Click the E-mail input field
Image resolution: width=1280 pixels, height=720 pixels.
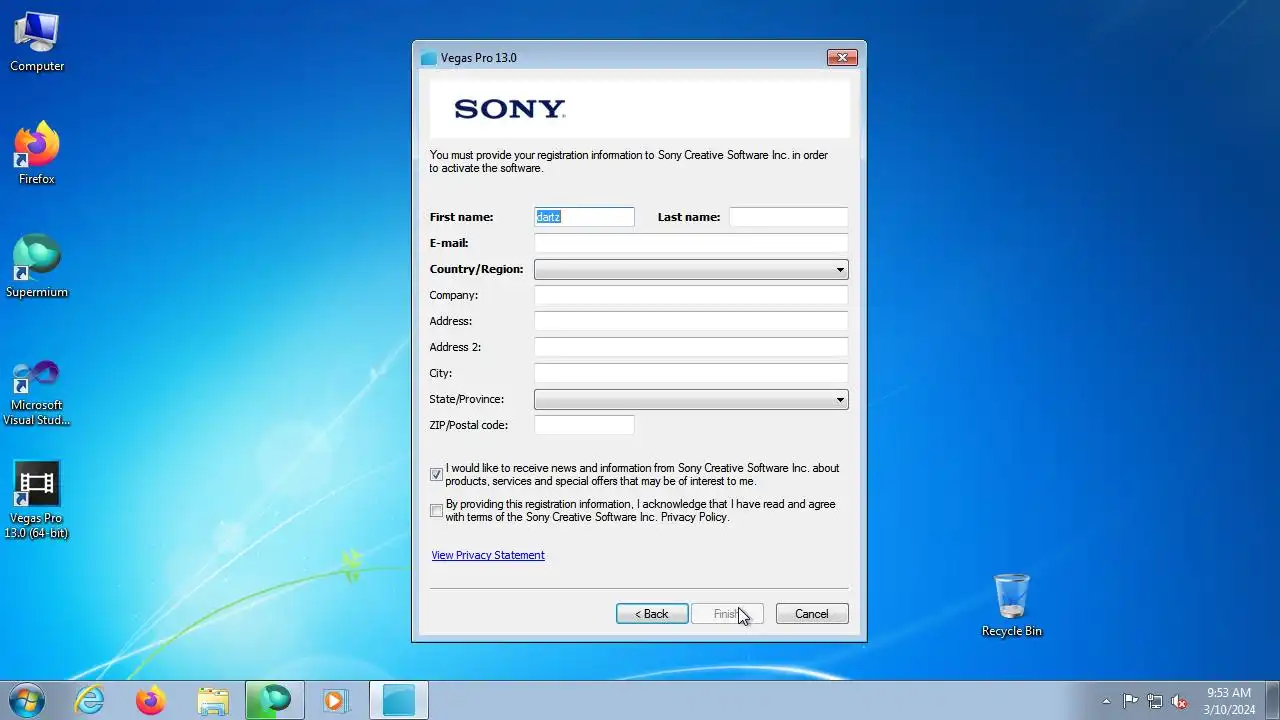pos(691,243)
